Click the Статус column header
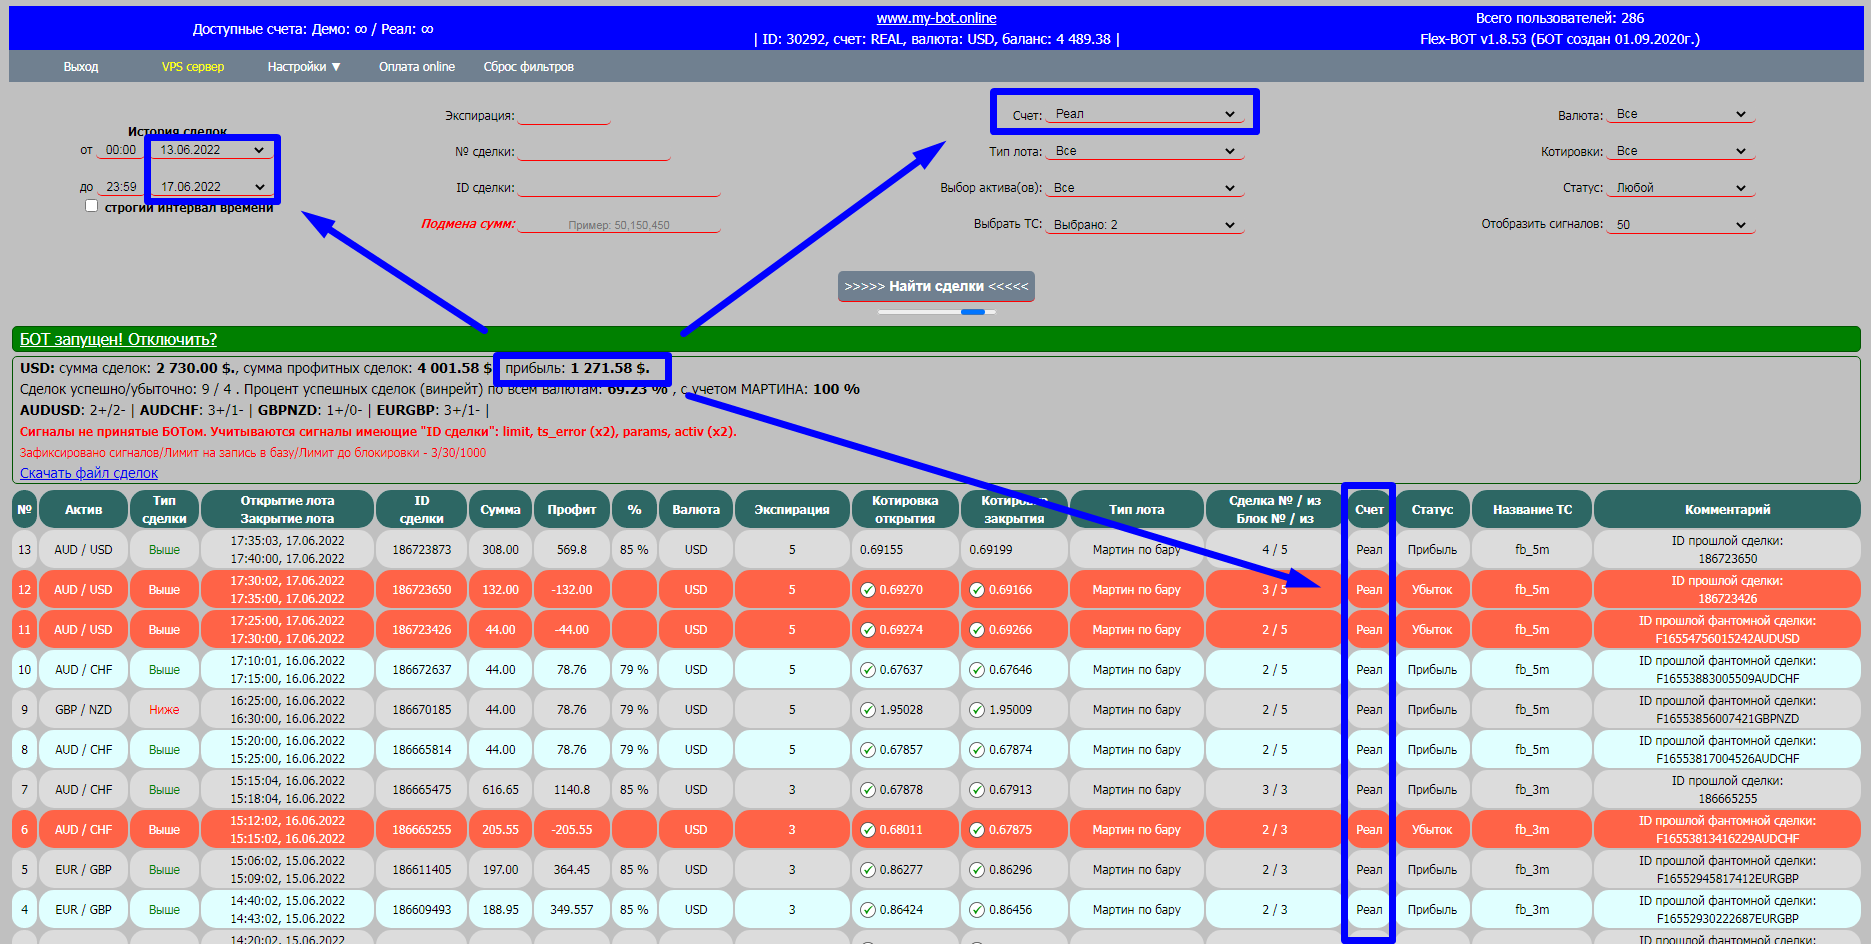Screen dimensions: 1871x944 [1432, 509]
